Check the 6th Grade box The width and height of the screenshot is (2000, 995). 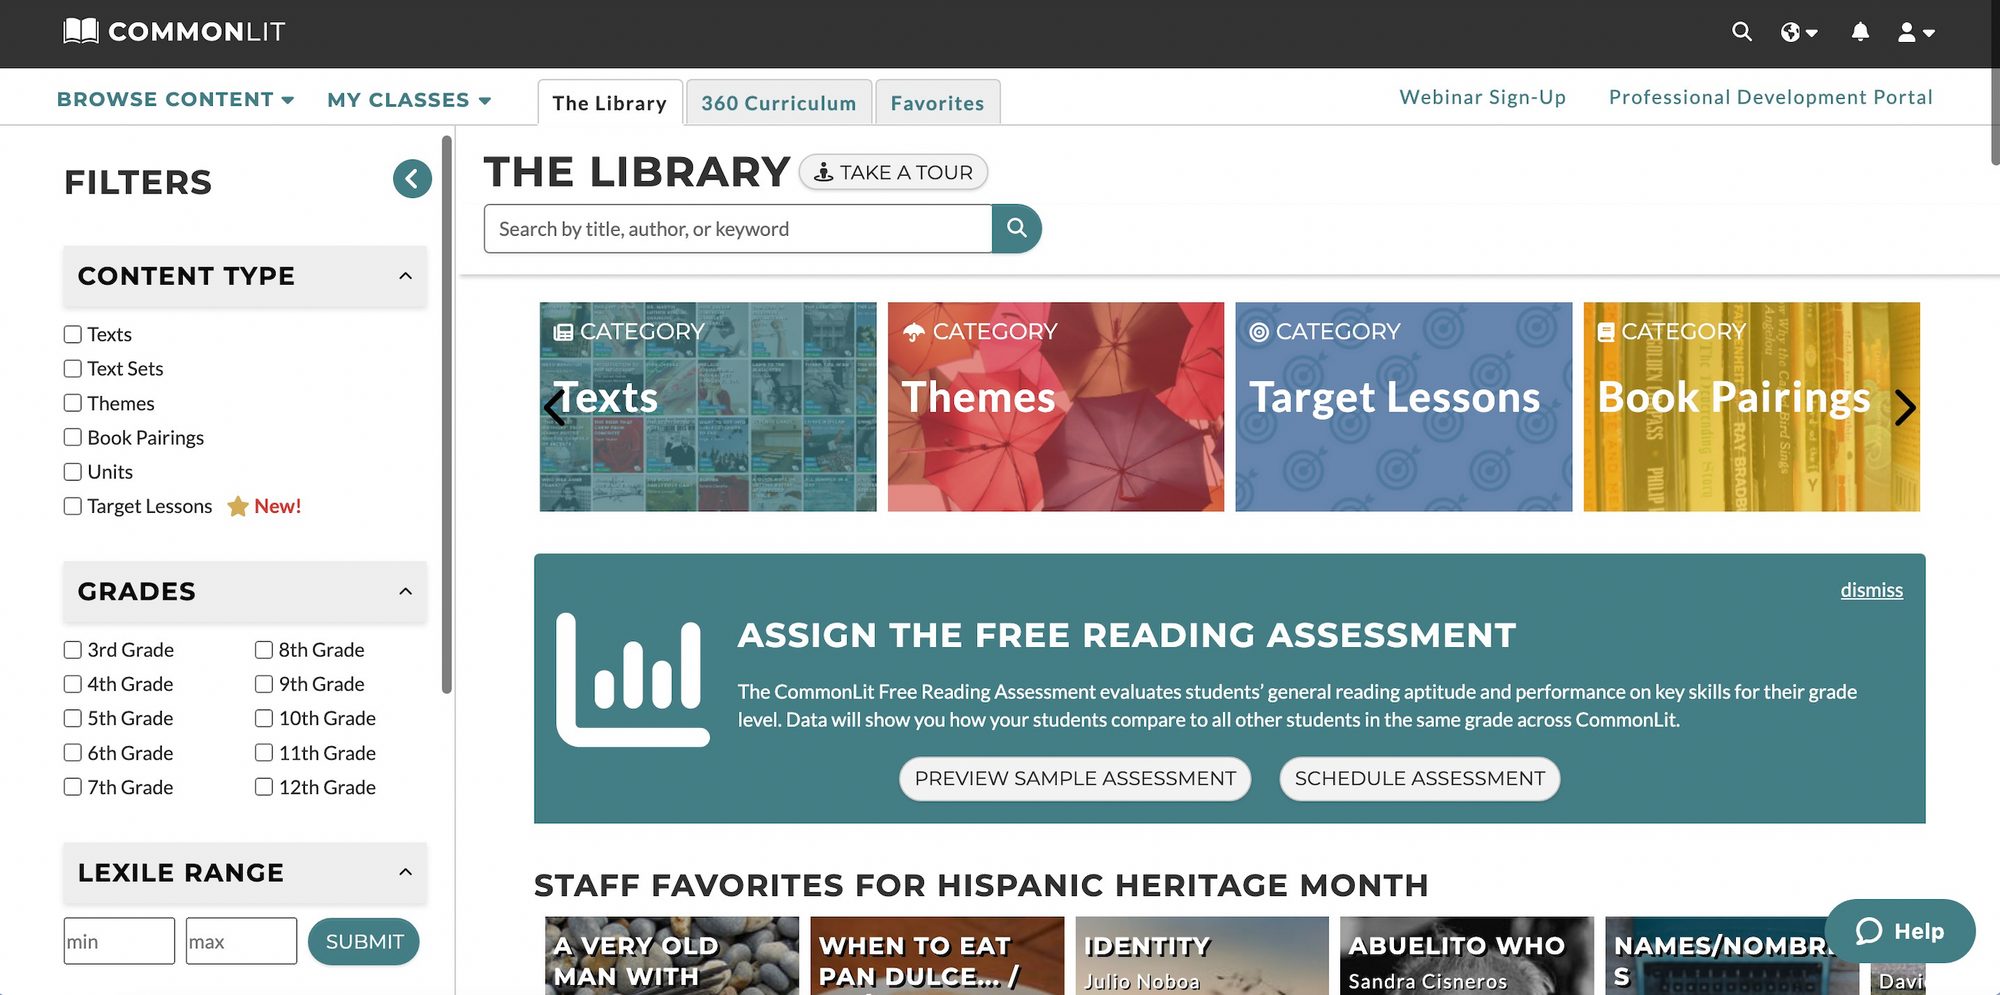click(x=73, y=753)
